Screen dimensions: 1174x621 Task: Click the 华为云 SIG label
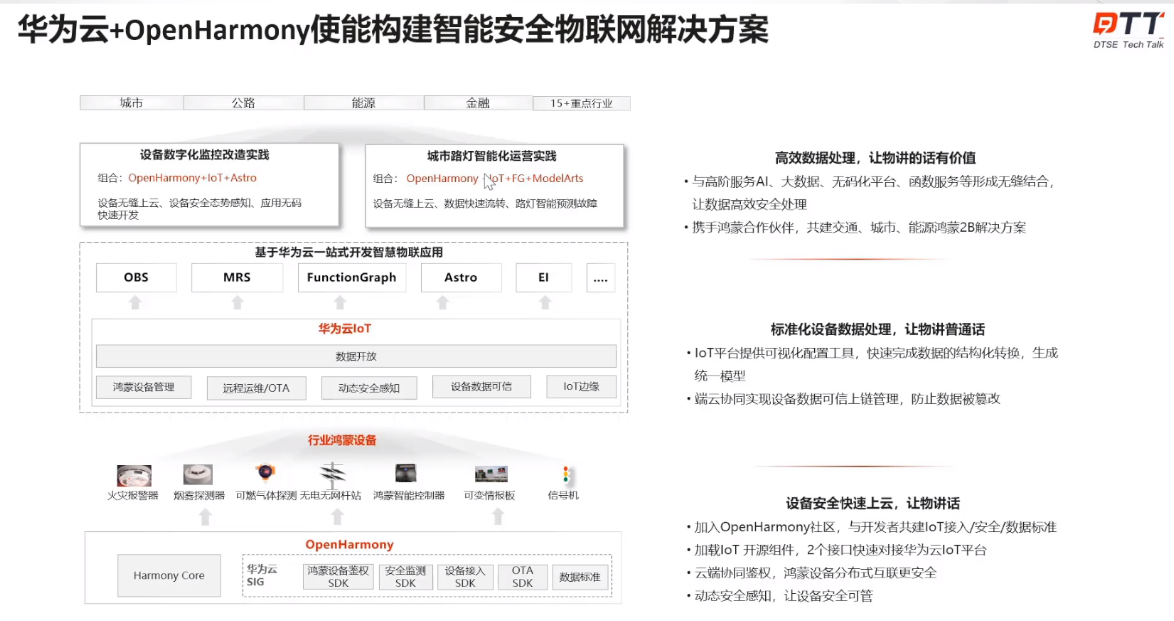click(x=262, y=575)
